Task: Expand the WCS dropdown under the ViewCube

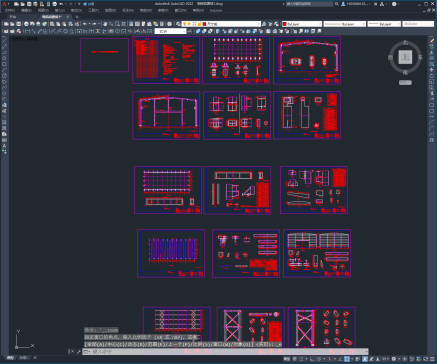Action: point(405,82)
